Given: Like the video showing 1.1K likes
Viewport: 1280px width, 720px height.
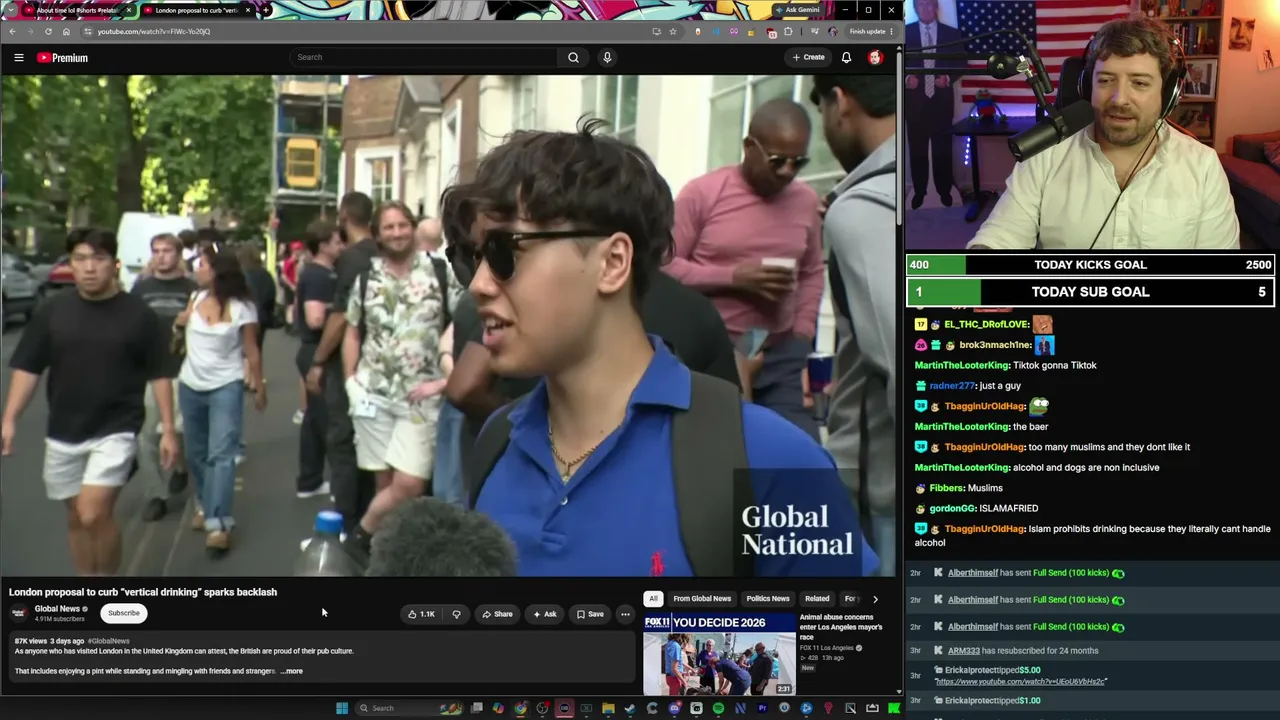Looking at the screenshot, I should (x=421, y=614).
